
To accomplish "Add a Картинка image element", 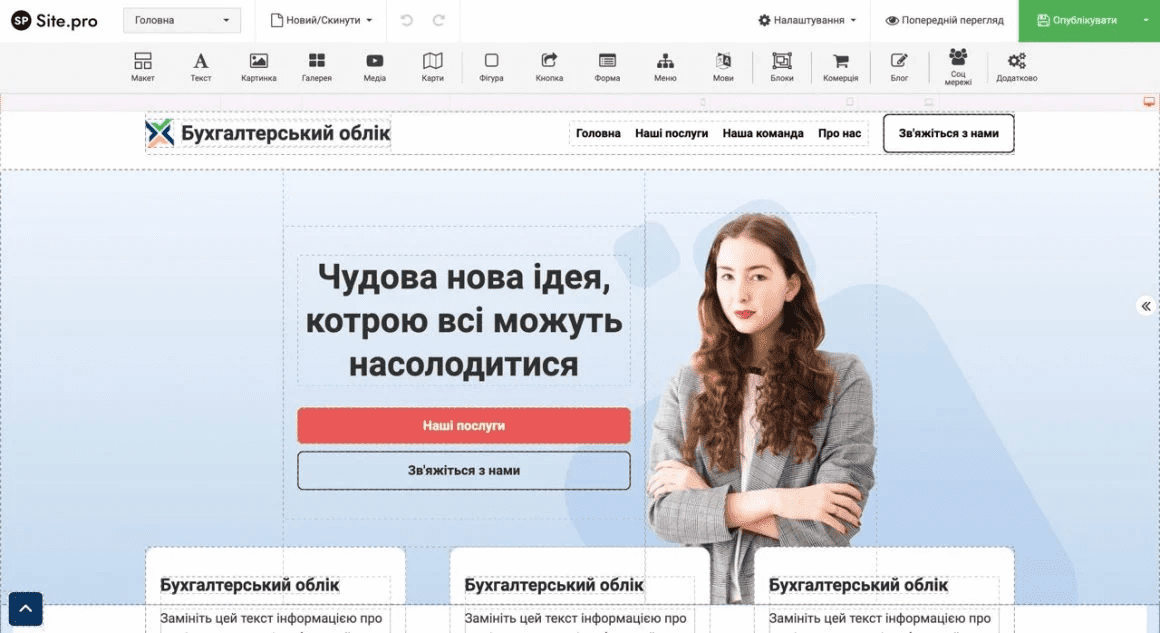I will 258,67.
